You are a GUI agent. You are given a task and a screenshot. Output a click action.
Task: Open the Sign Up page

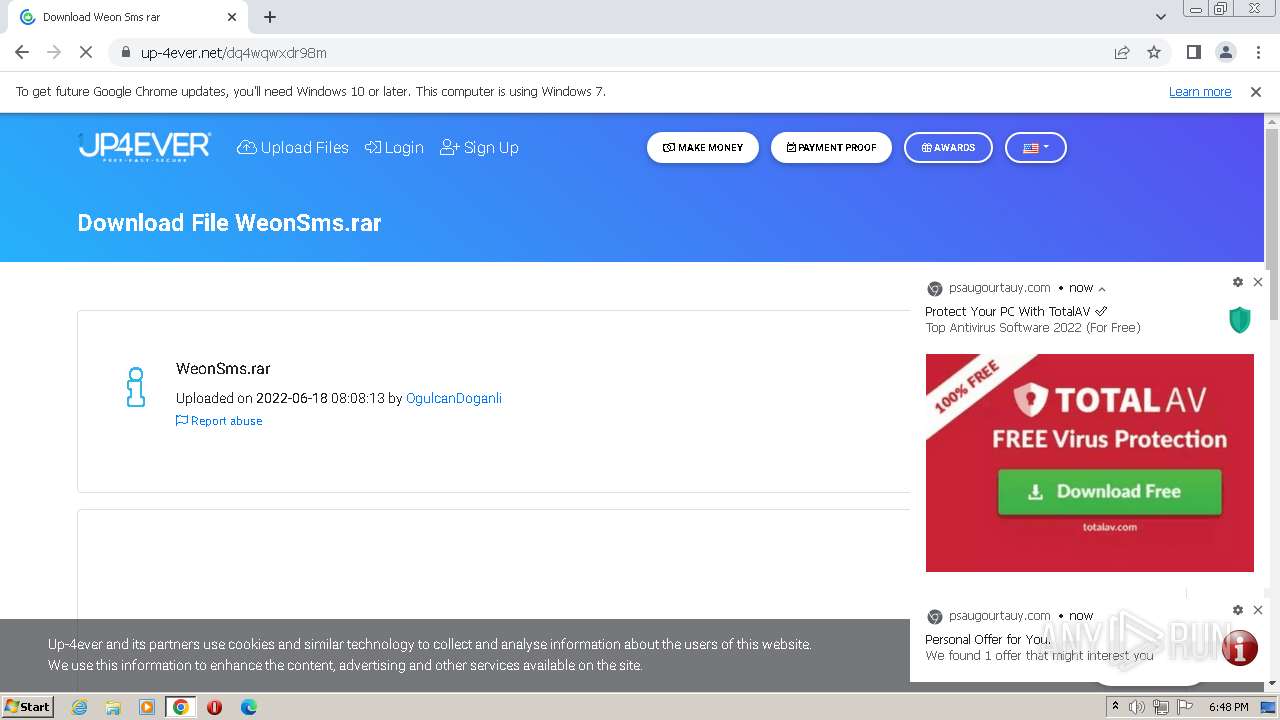tap(479, 147)
